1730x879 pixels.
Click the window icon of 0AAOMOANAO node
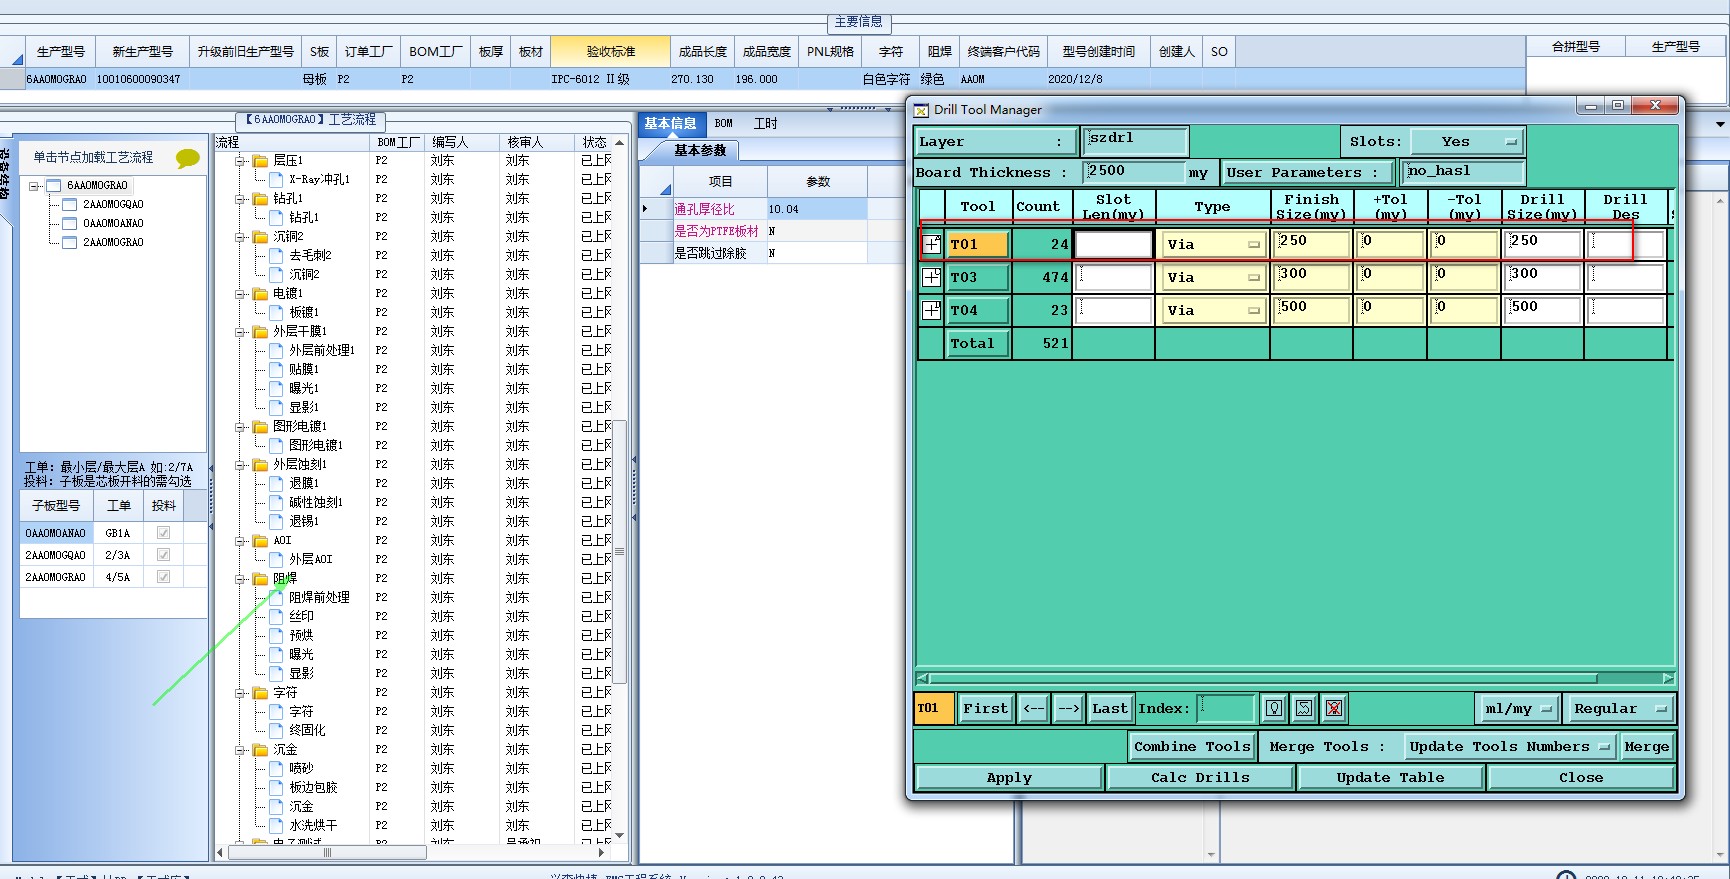pyautogui.click(x=70, y=224)
